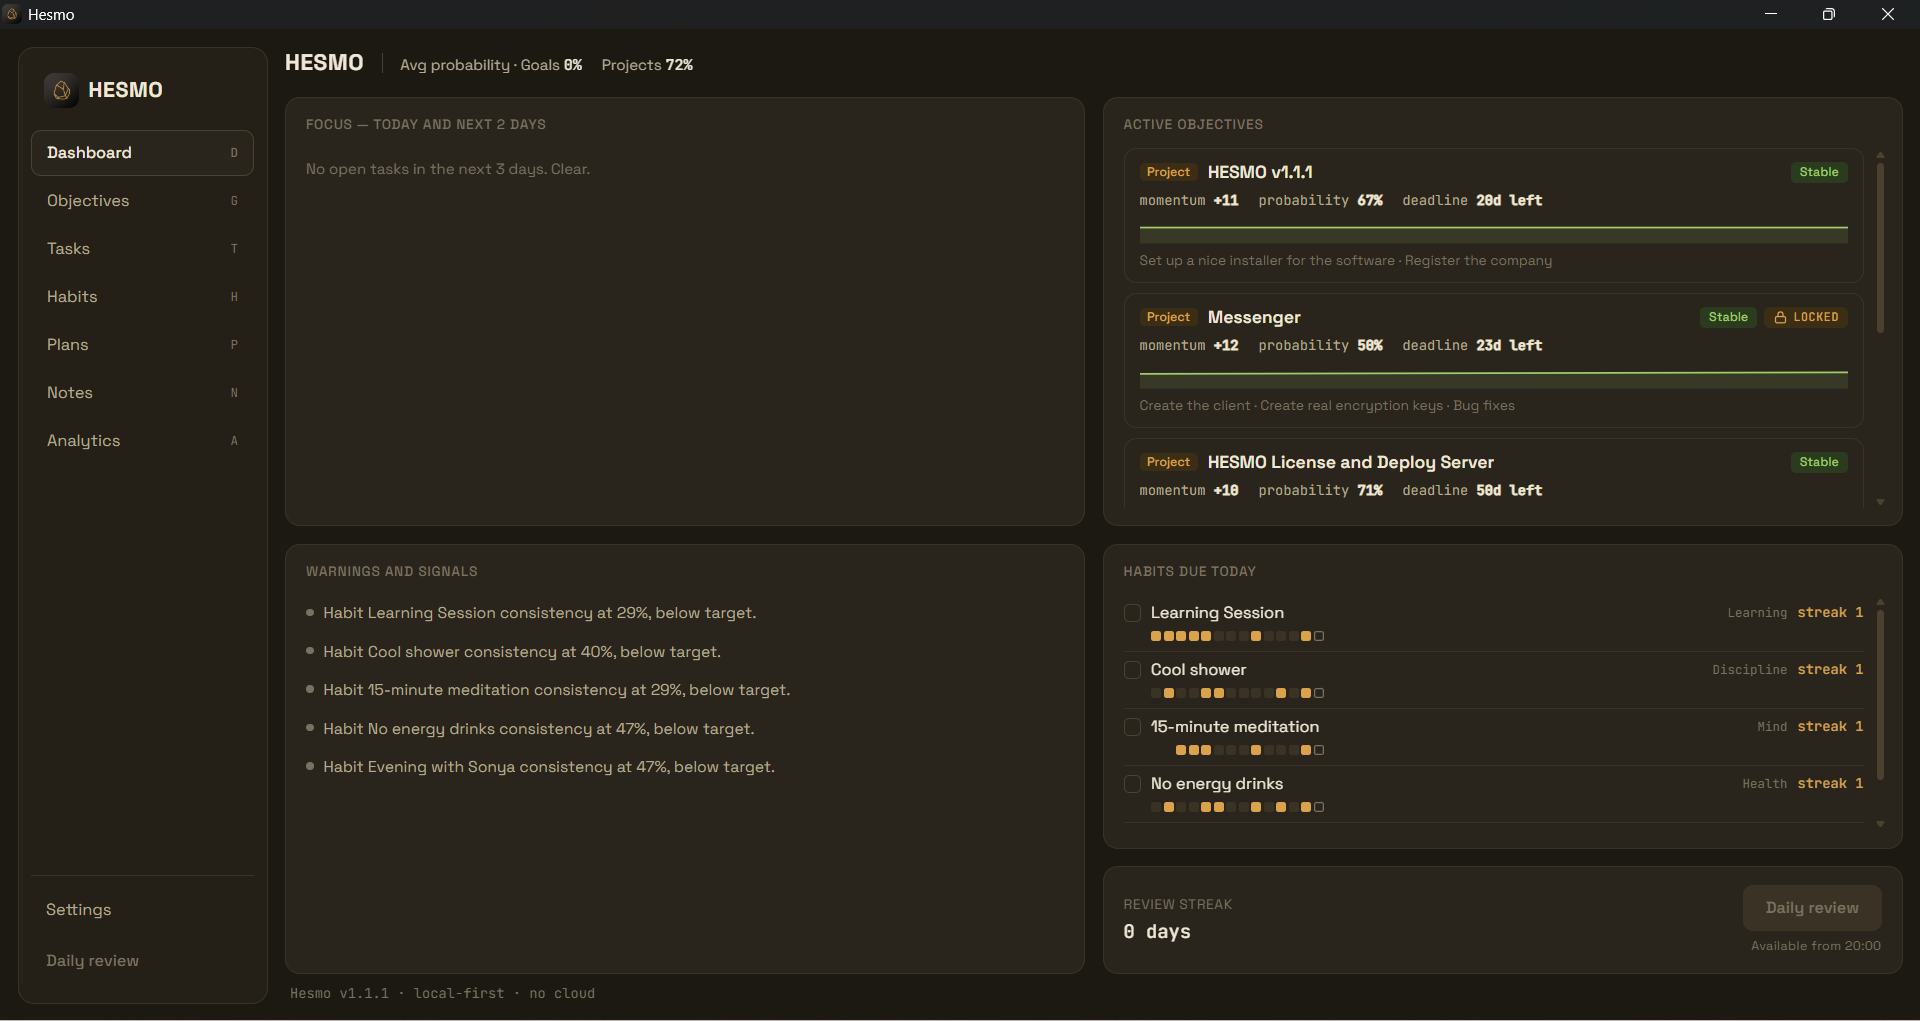Screen dimensions: 1920x1021
Task: Click 'No open tasks in the next 3 days' text
Action: pos(448,169)
